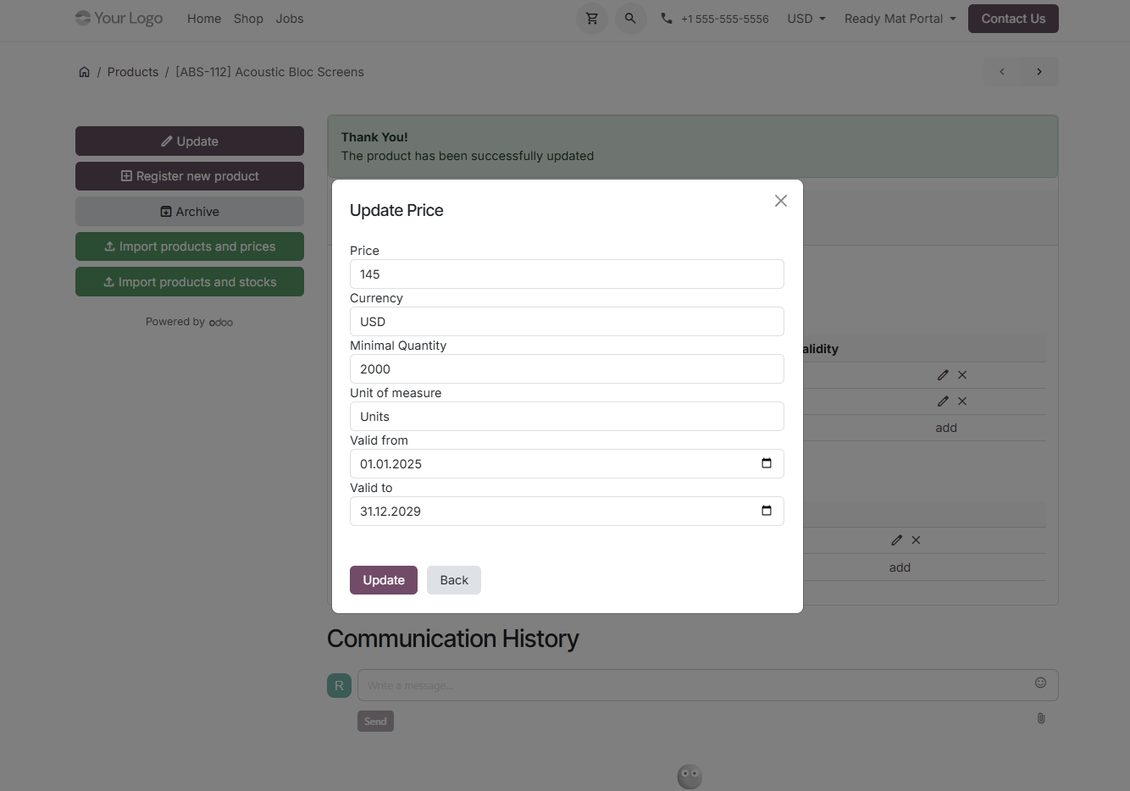This screenshot has width=1130, height=791.
Task: Close the Update Price dialog
Action: [780, 201]
